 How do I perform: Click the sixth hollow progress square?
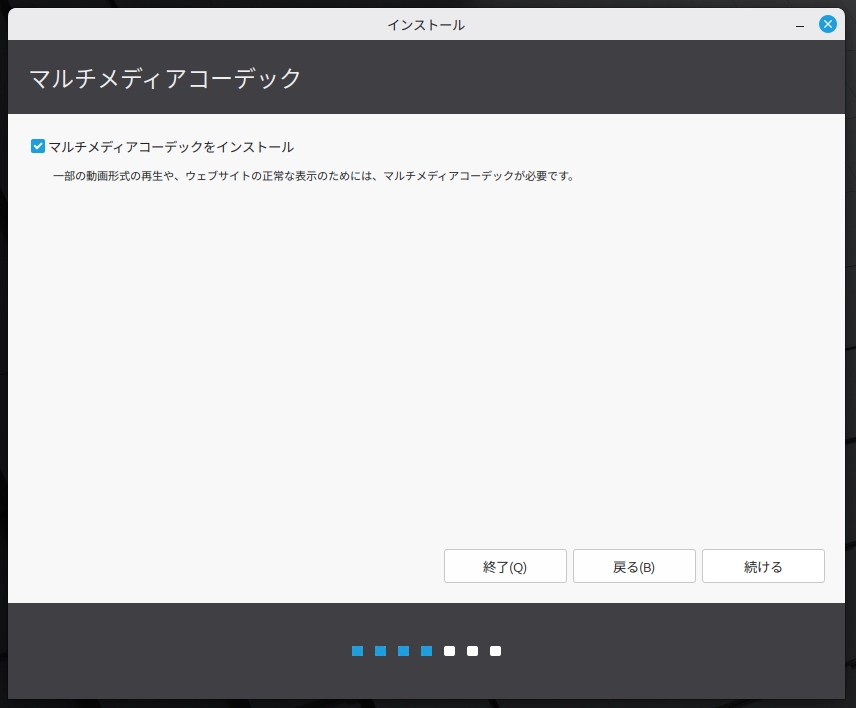point(472,651)
